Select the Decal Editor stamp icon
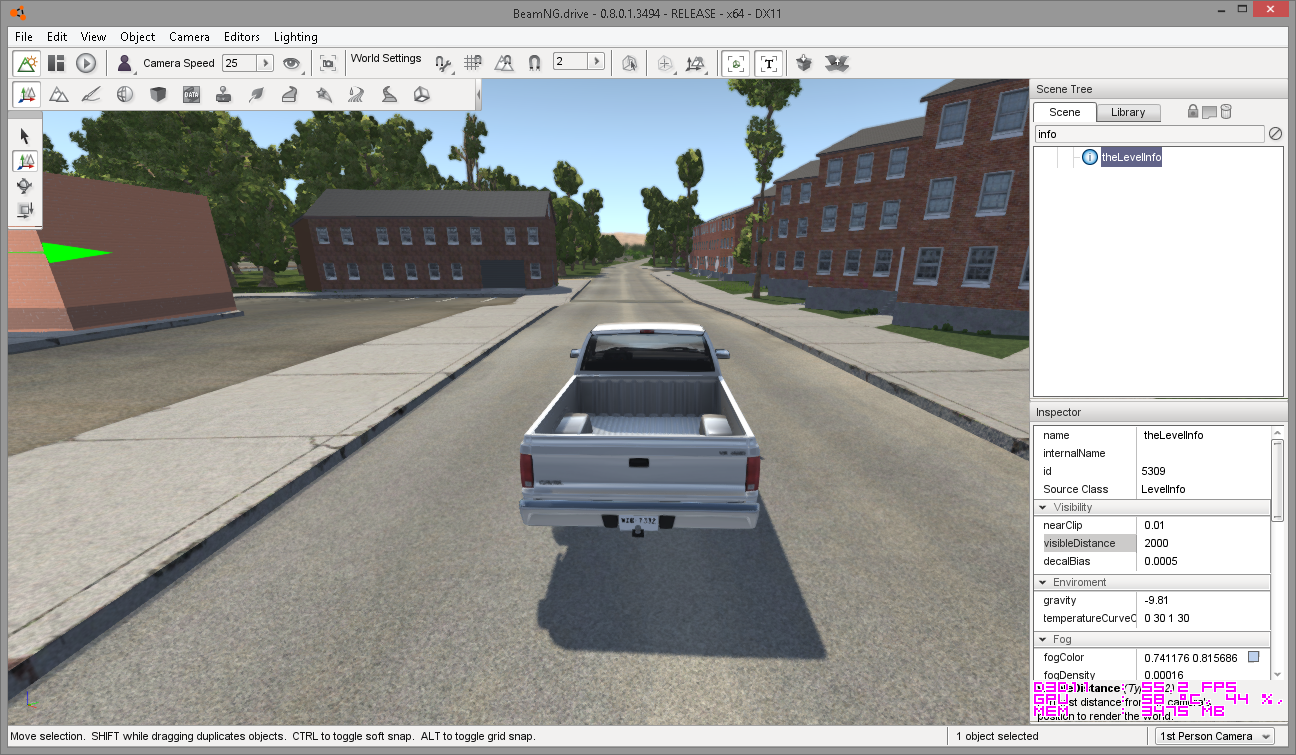This screenshot has height=755, width=1296. [224, 94]
